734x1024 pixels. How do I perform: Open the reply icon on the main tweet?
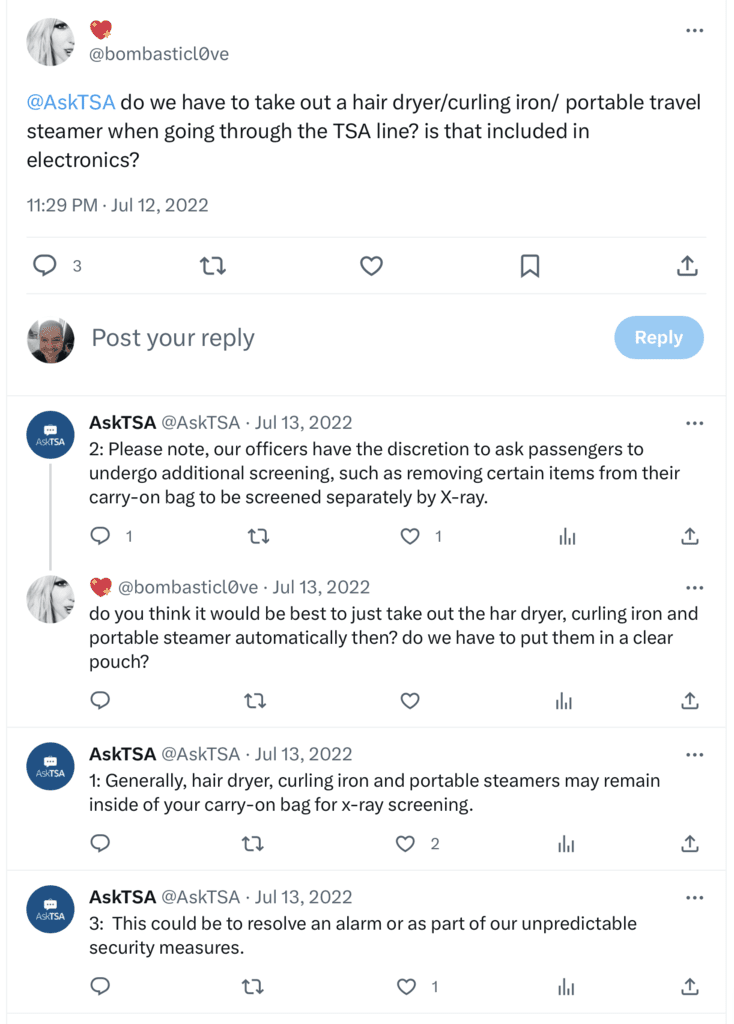45,266
